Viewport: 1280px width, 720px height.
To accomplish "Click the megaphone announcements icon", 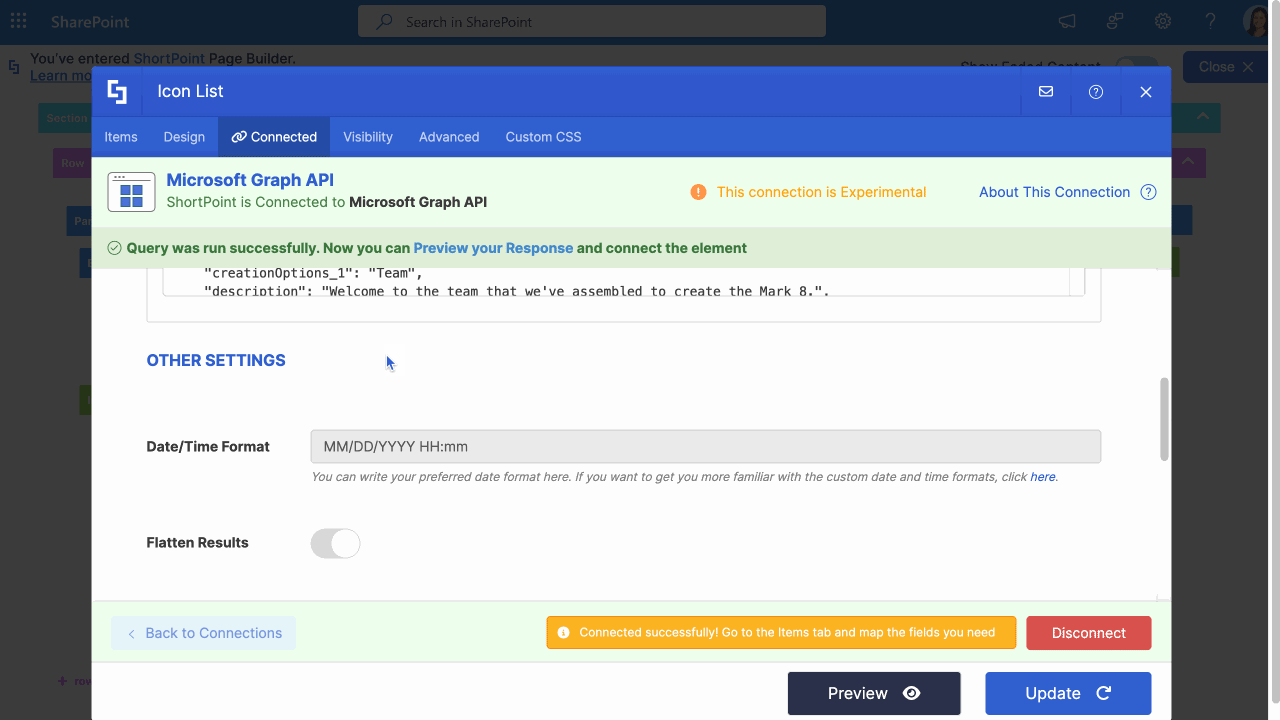I will click(x=1067, y=21).
